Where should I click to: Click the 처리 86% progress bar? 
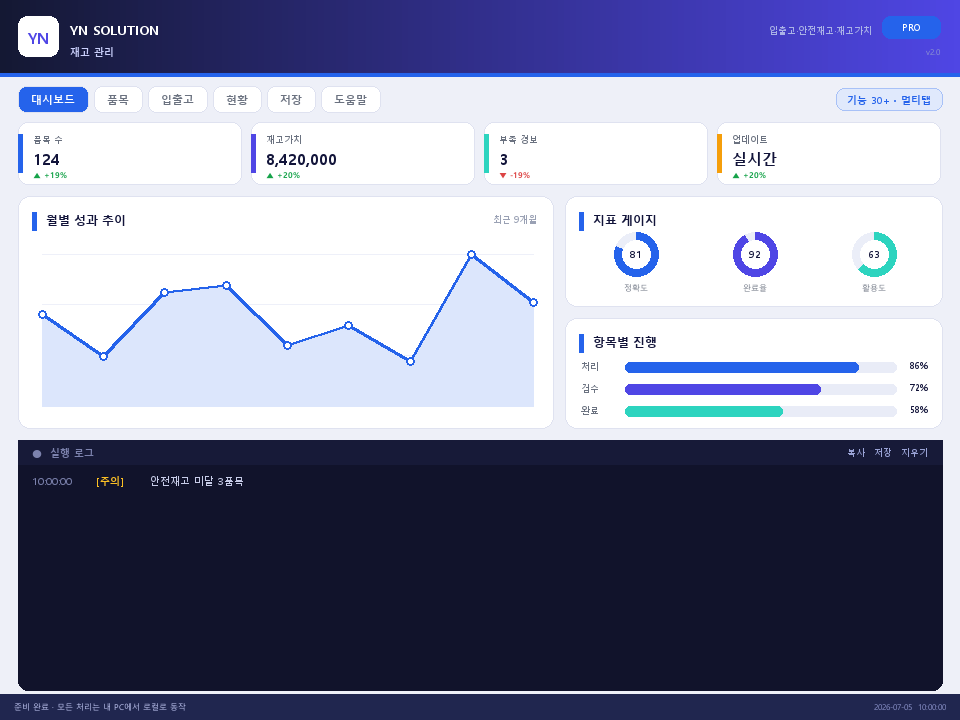click(x=760, y=367)
